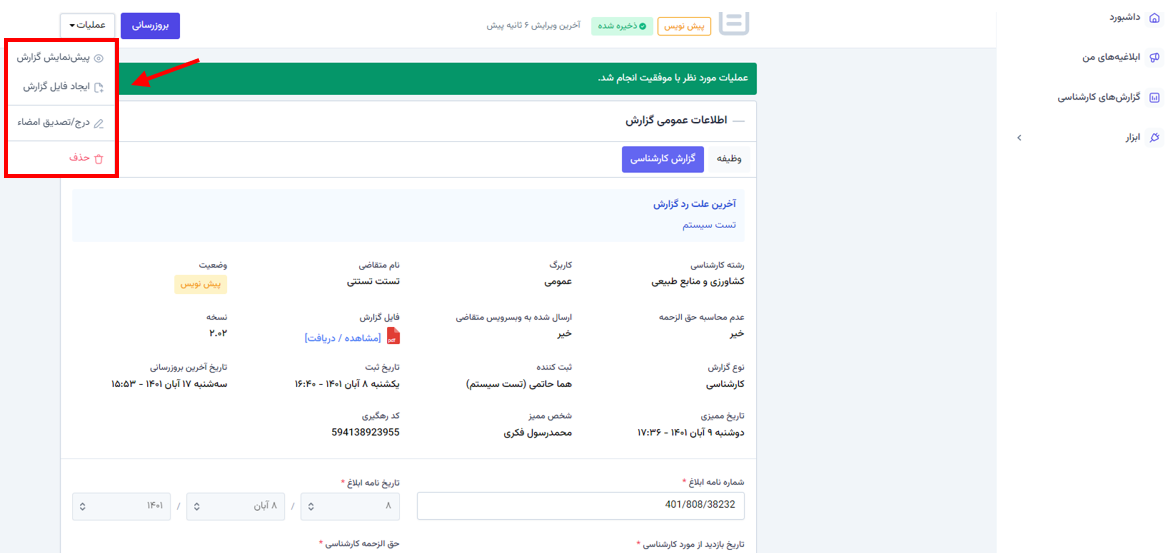Screen dimensions: 1171x553
Task: Open ابلاغیه‌های من in sidebar
Action: 1111,57
